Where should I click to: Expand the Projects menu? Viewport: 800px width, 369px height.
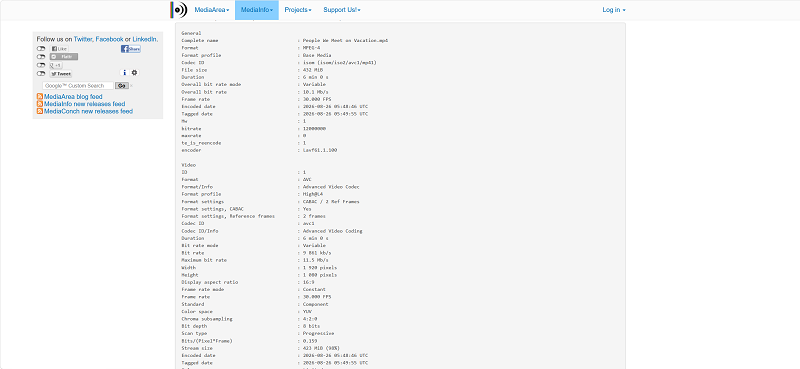[298, 10]
